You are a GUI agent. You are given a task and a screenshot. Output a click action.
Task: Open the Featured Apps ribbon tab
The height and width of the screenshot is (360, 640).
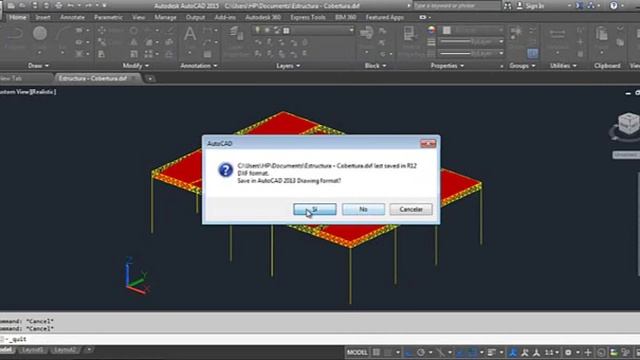coord(384,18)
